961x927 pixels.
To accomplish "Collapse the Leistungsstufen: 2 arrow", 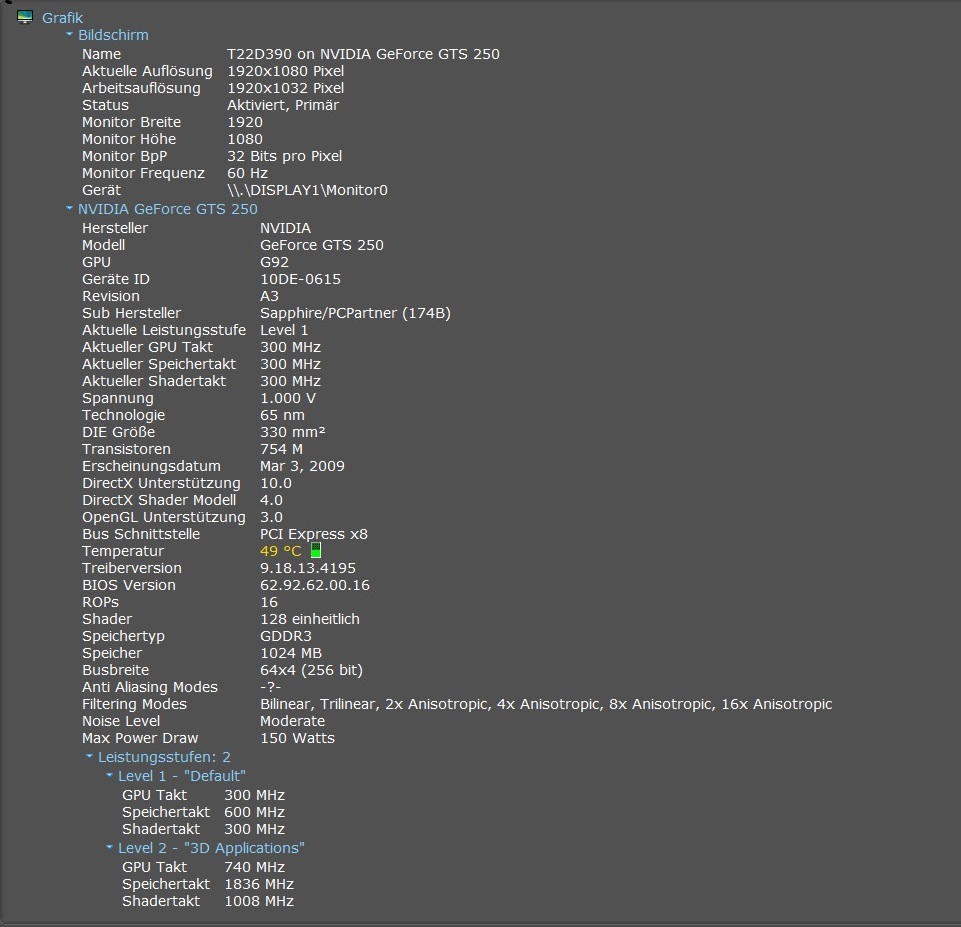I will [89, 757].
